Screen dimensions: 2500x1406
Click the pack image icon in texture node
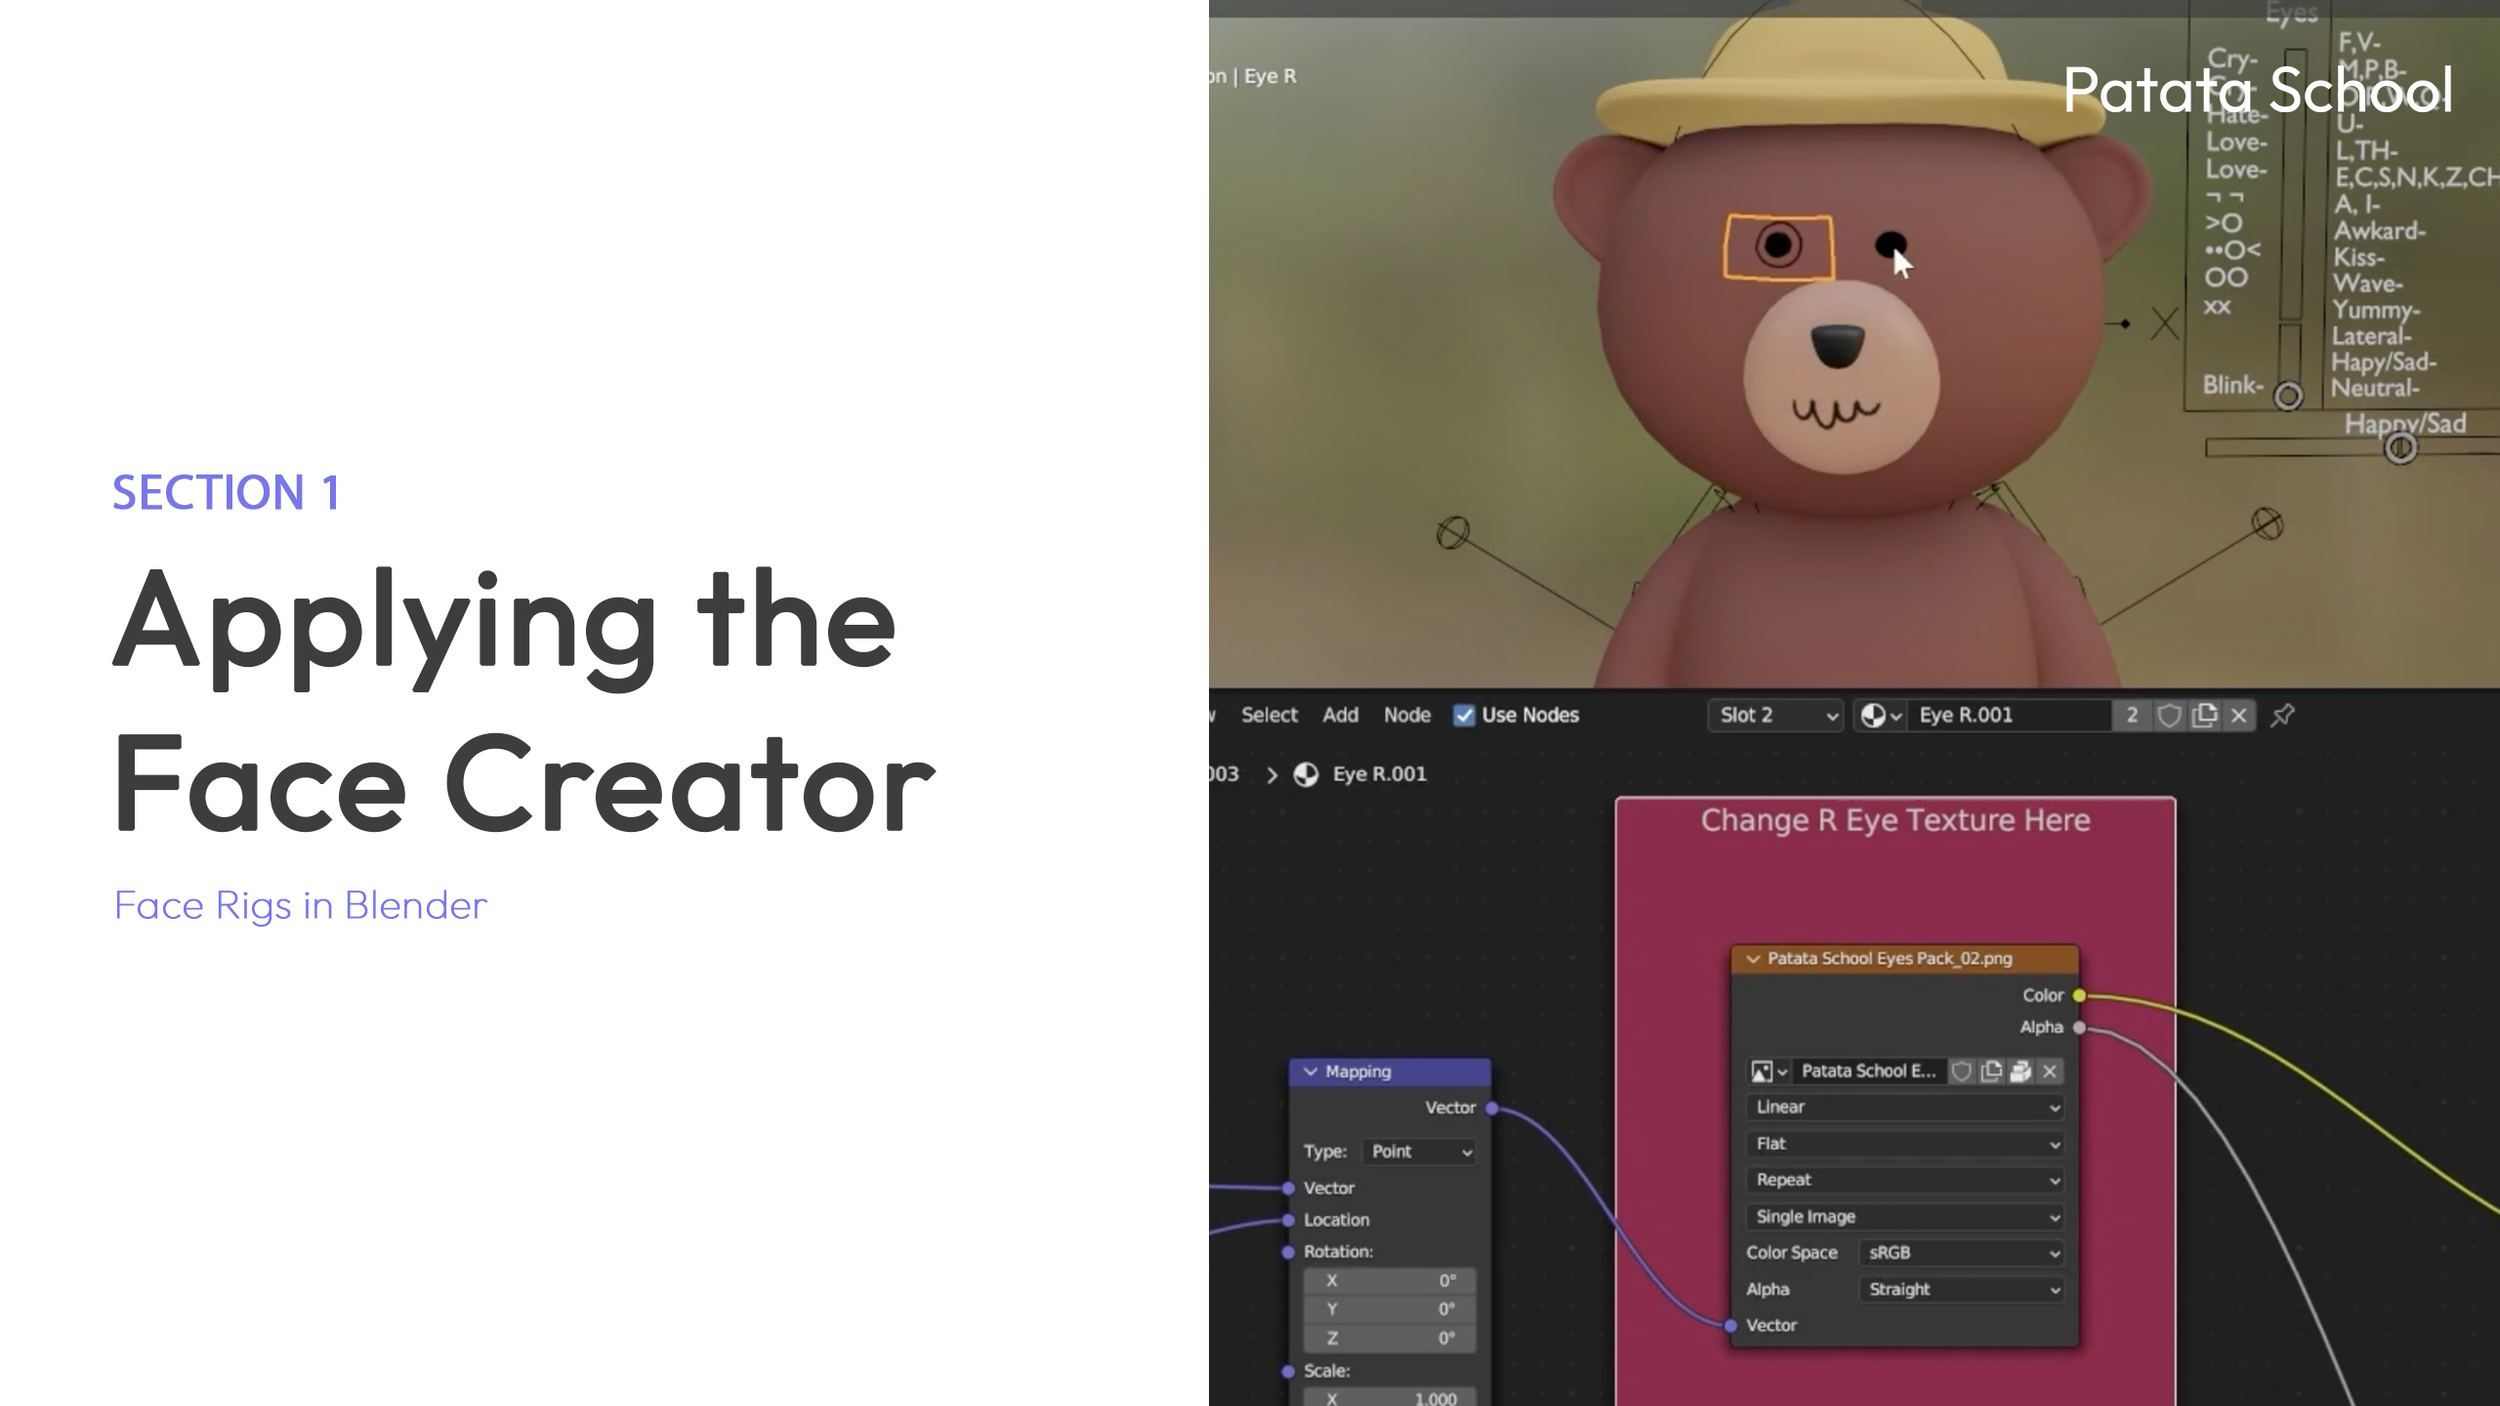point(2020,1071)
